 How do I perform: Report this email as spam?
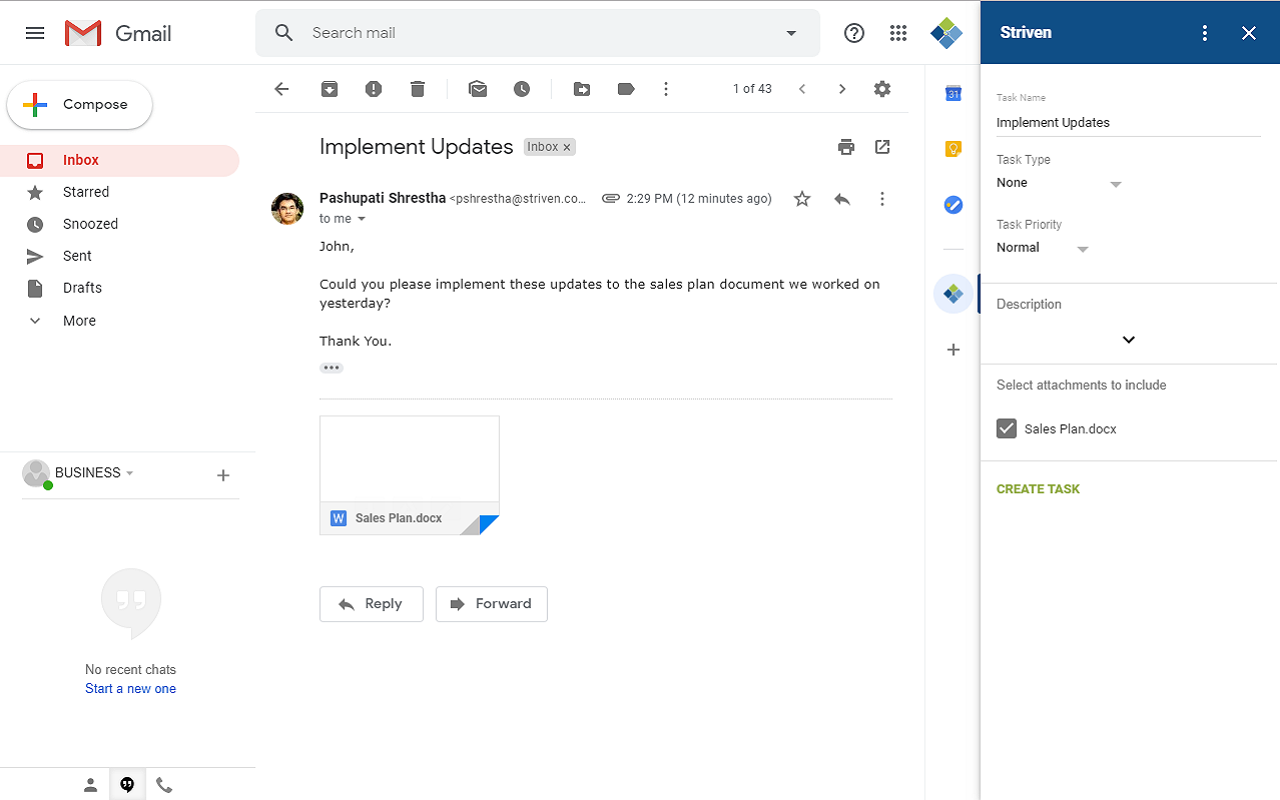[x=373, y=89]
